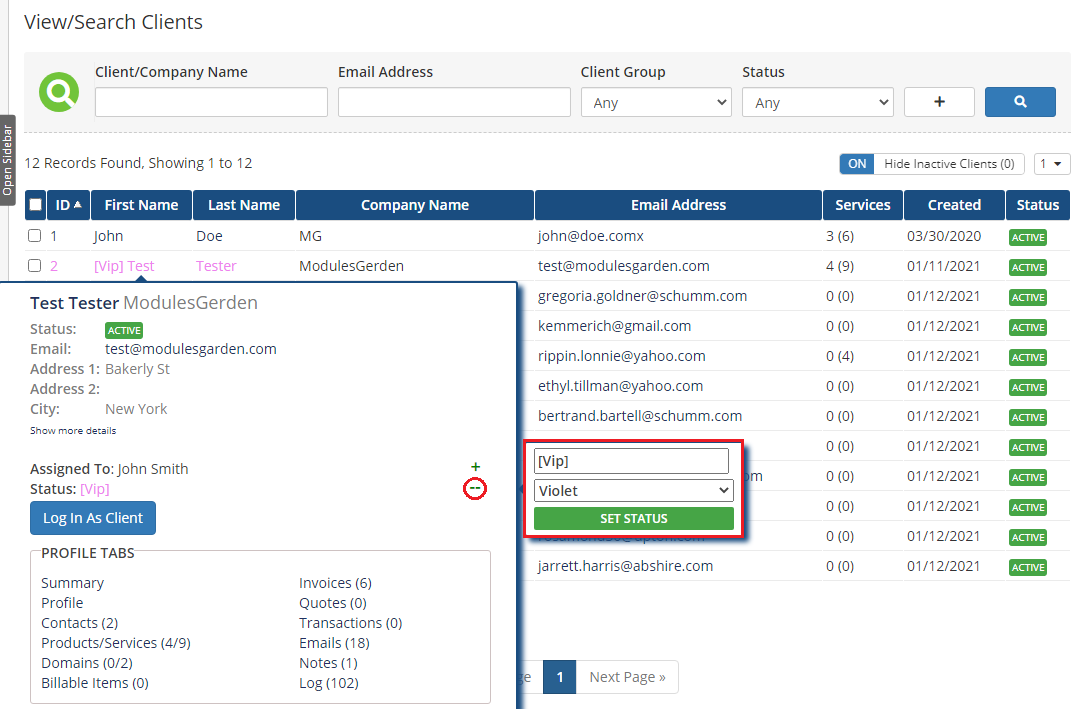This screenshot has height=709, width=1084.
Task: Focus the Email Address search field
Action: pos(454,102)
